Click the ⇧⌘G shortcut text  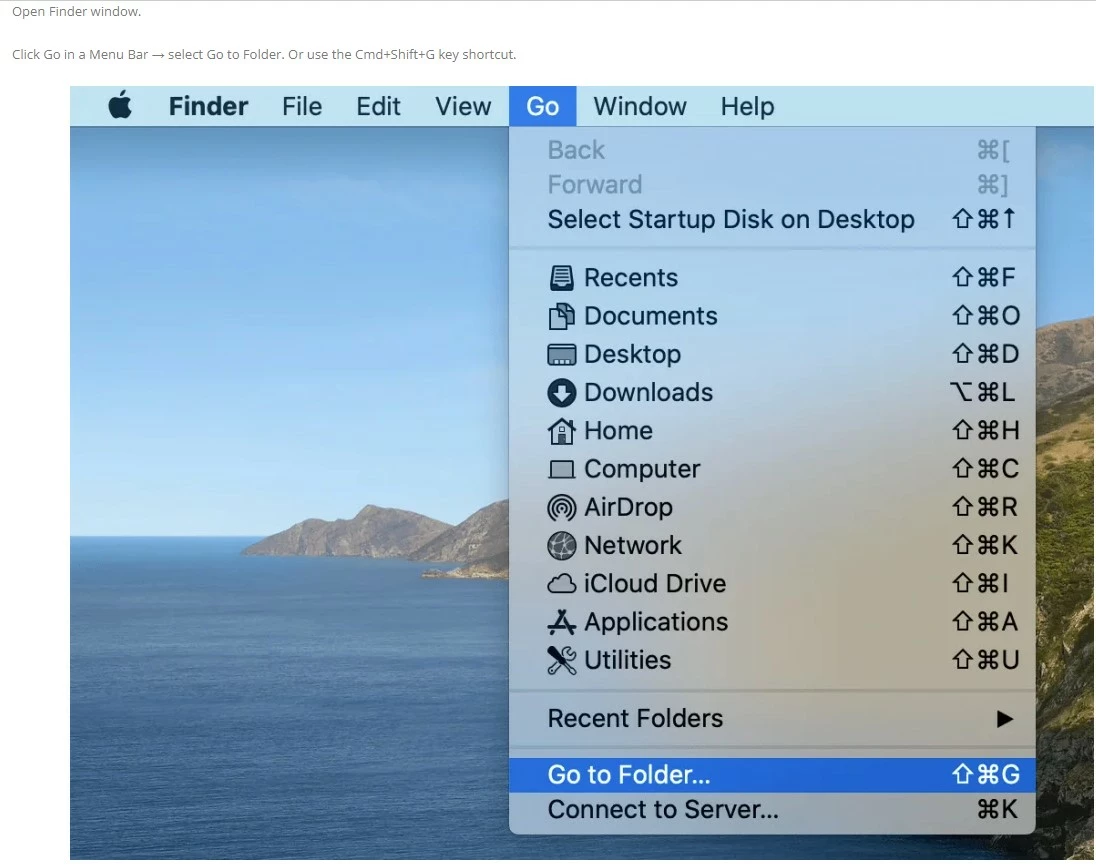tap(986, 775)
